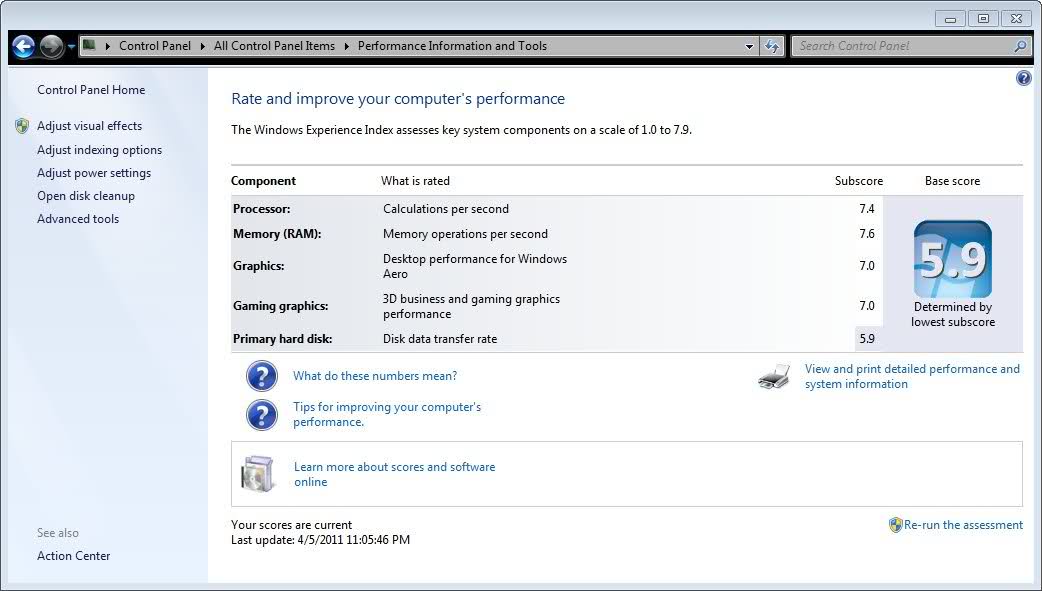The image size is (1042, 591).
Task: Click the Disk data transfer rate text
Action: [x=440, y=339]
